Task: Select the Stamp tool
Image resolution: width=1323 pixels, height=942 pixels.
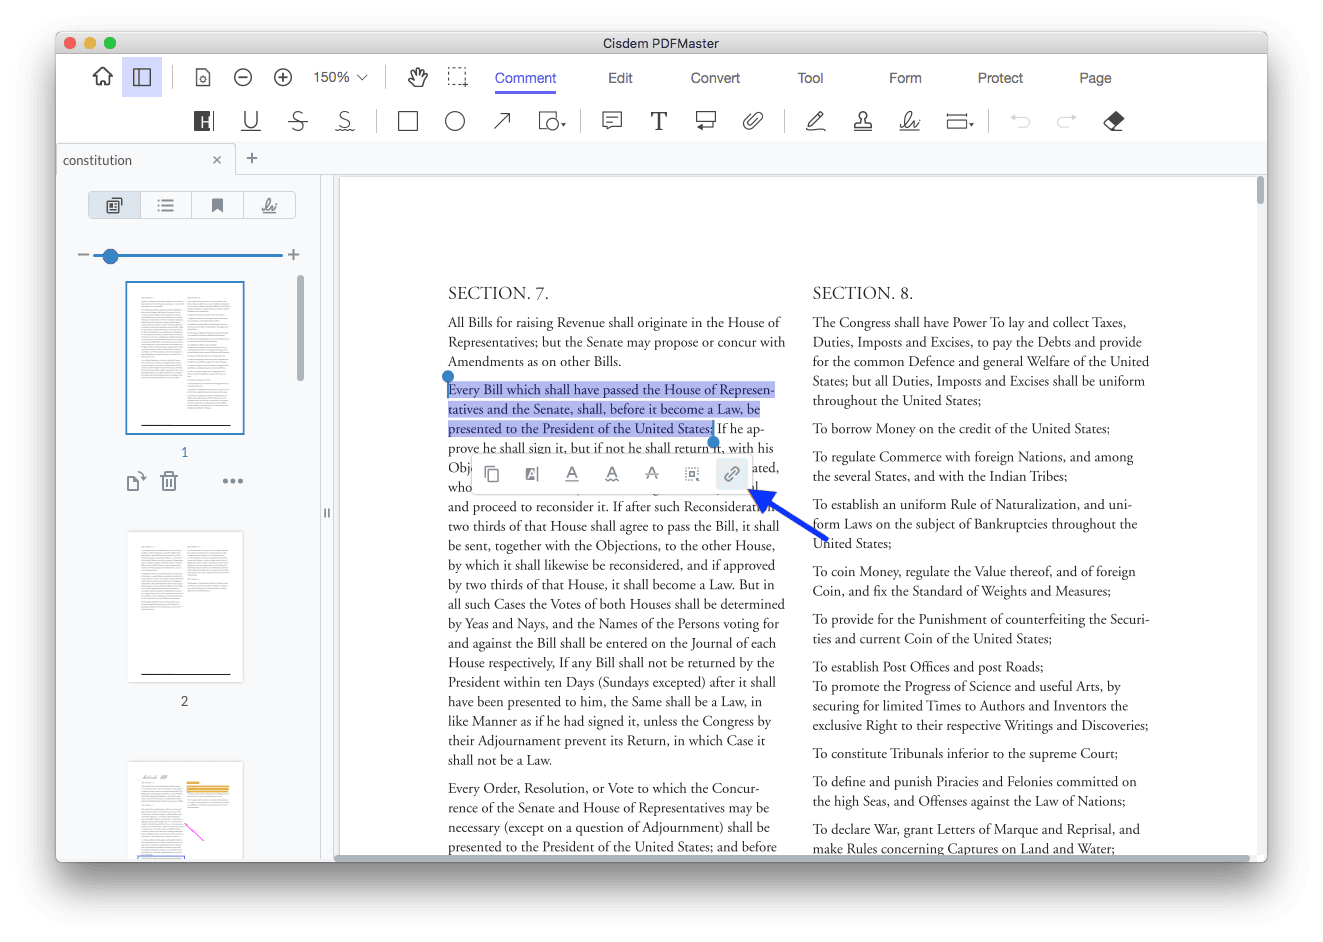Action: [x=862, y=121]
